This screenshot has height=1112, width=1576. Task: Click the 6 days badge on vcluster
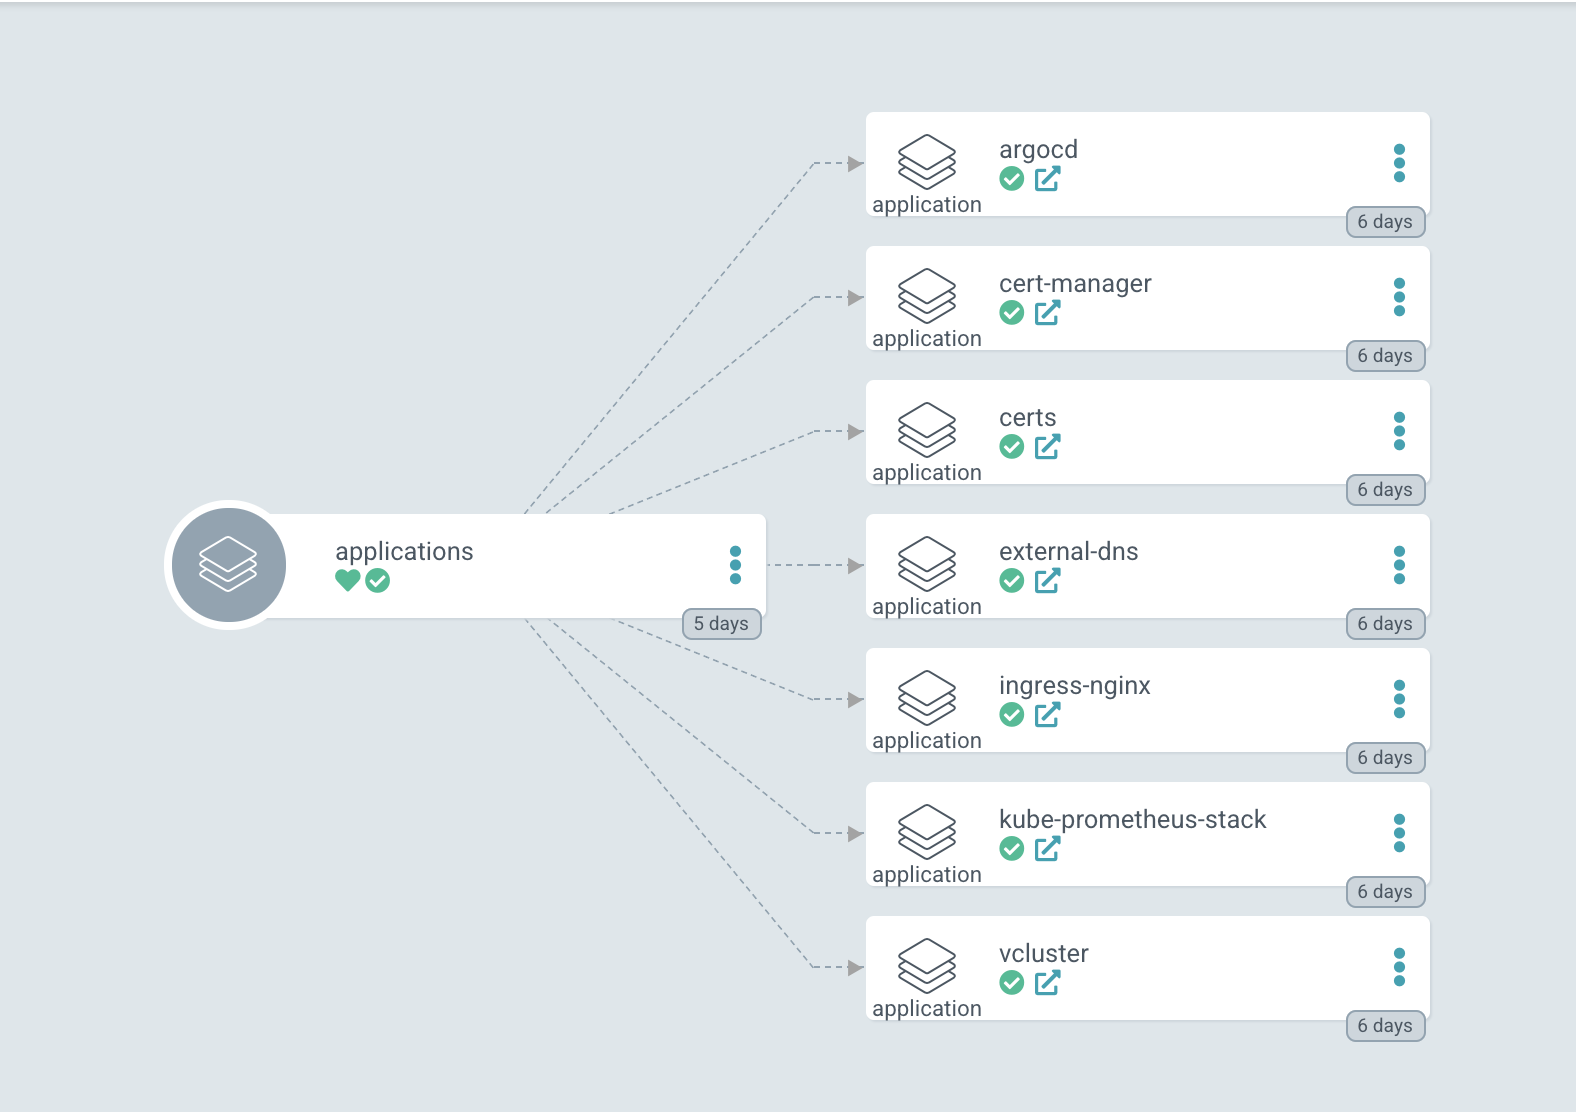pos(1385,1025)
